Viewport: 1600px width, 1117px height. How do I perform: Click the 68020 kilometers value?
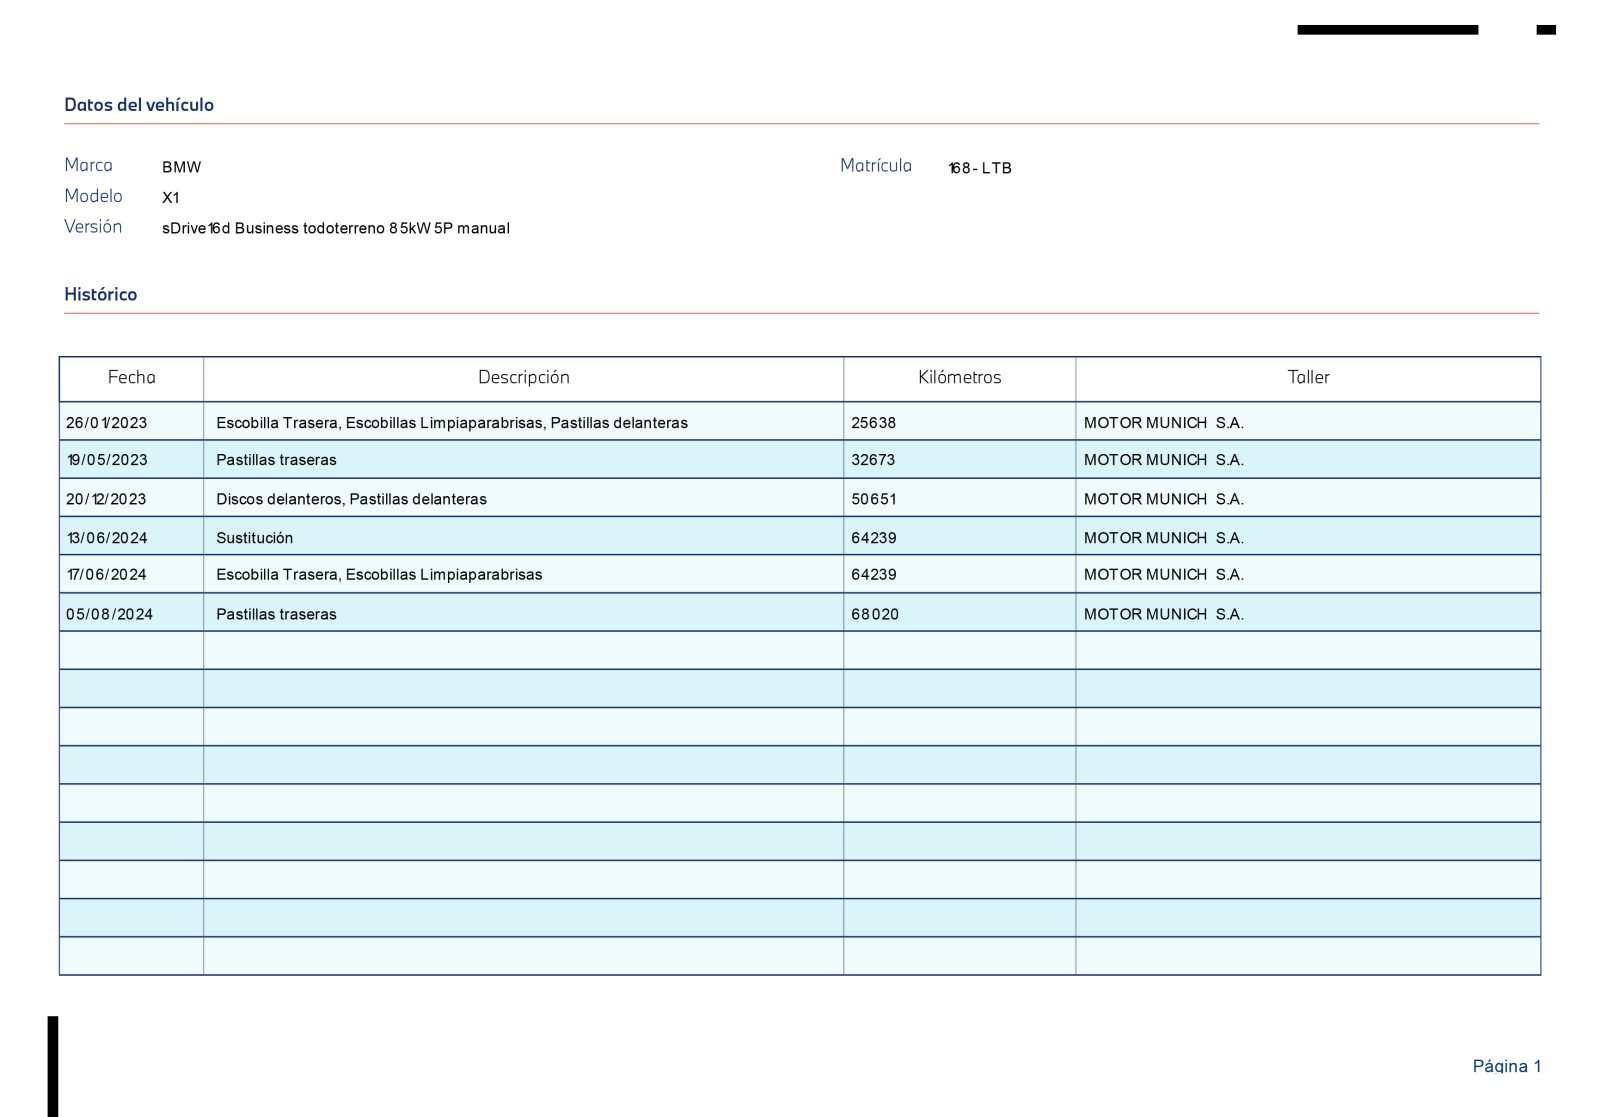pos(875,614)
